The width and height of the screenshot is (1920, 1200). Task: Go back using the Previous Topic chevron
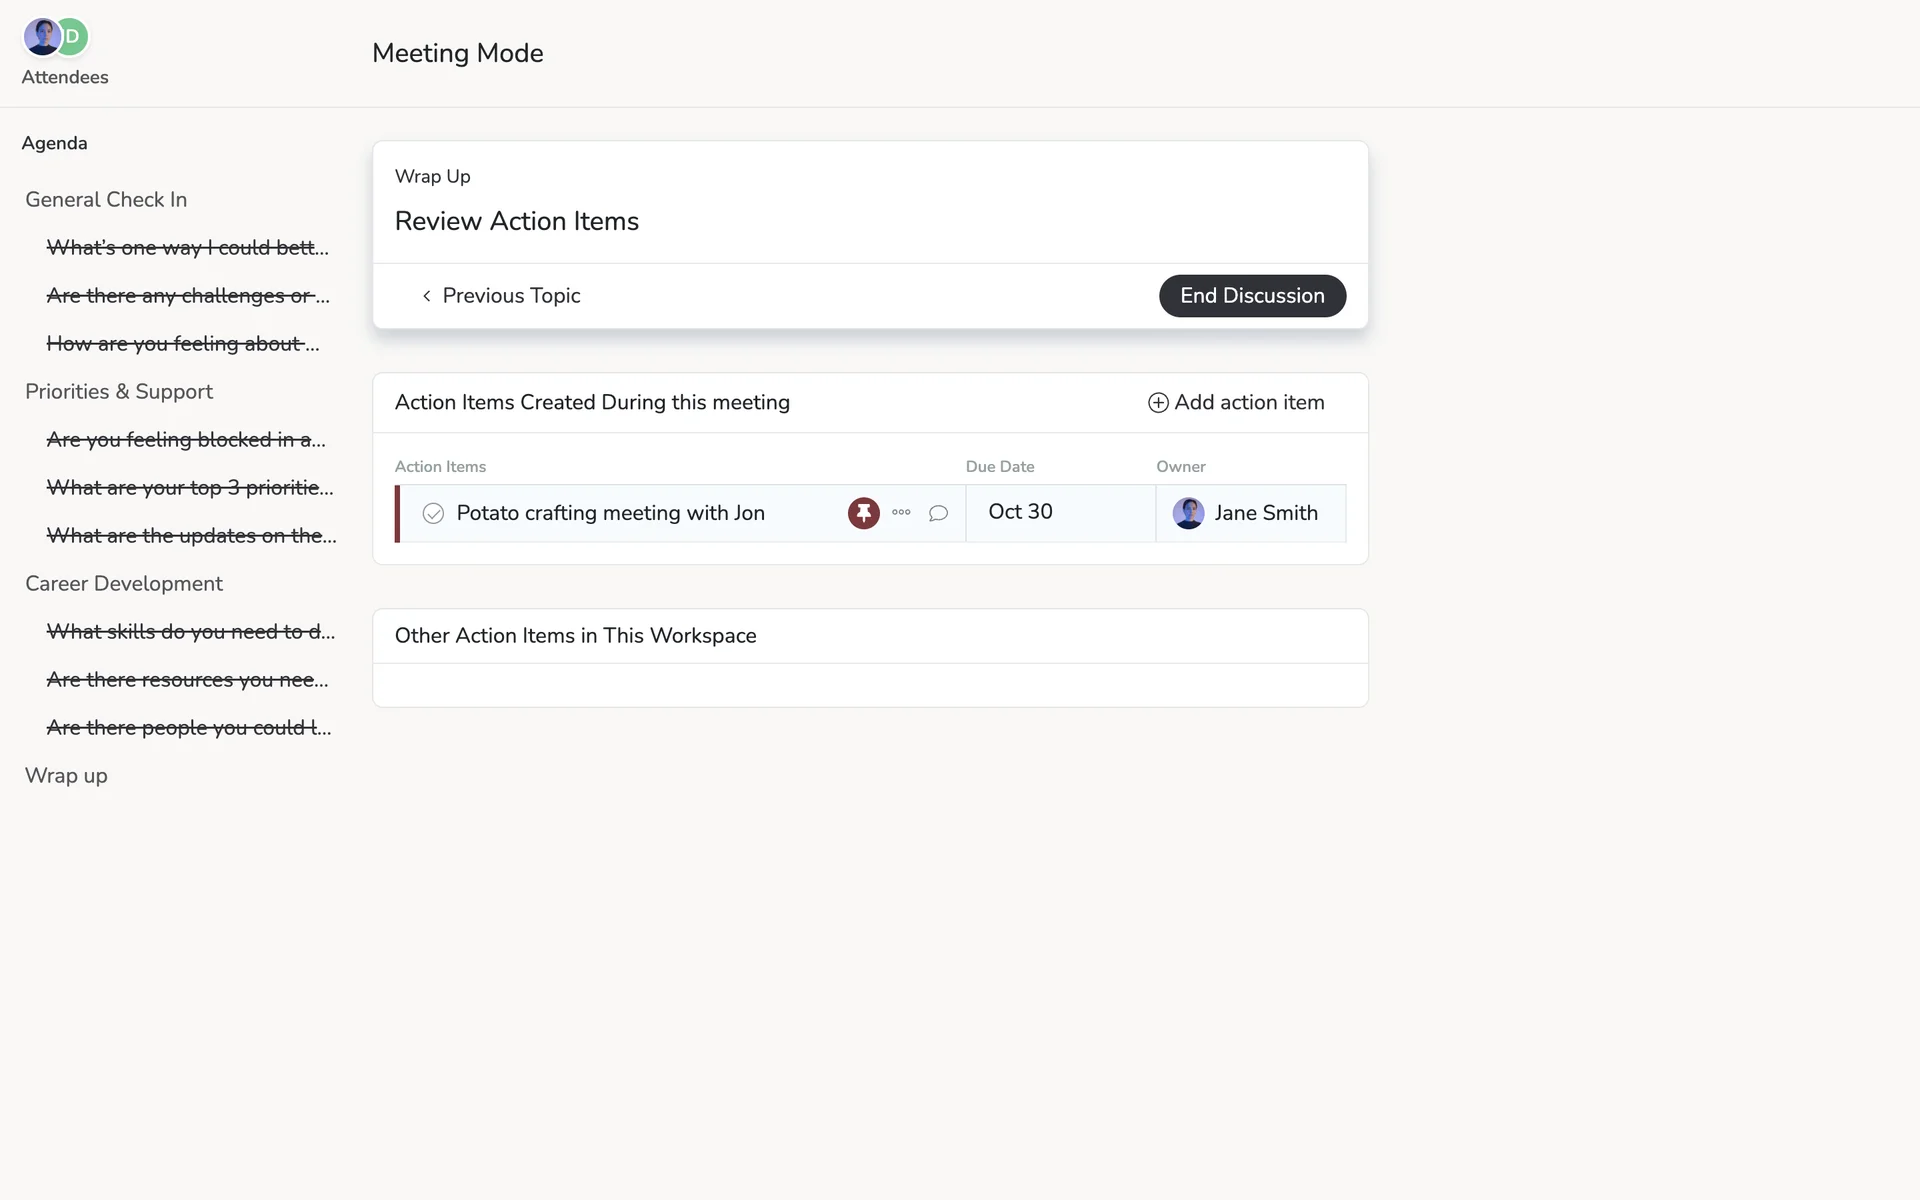coord(427,296)
